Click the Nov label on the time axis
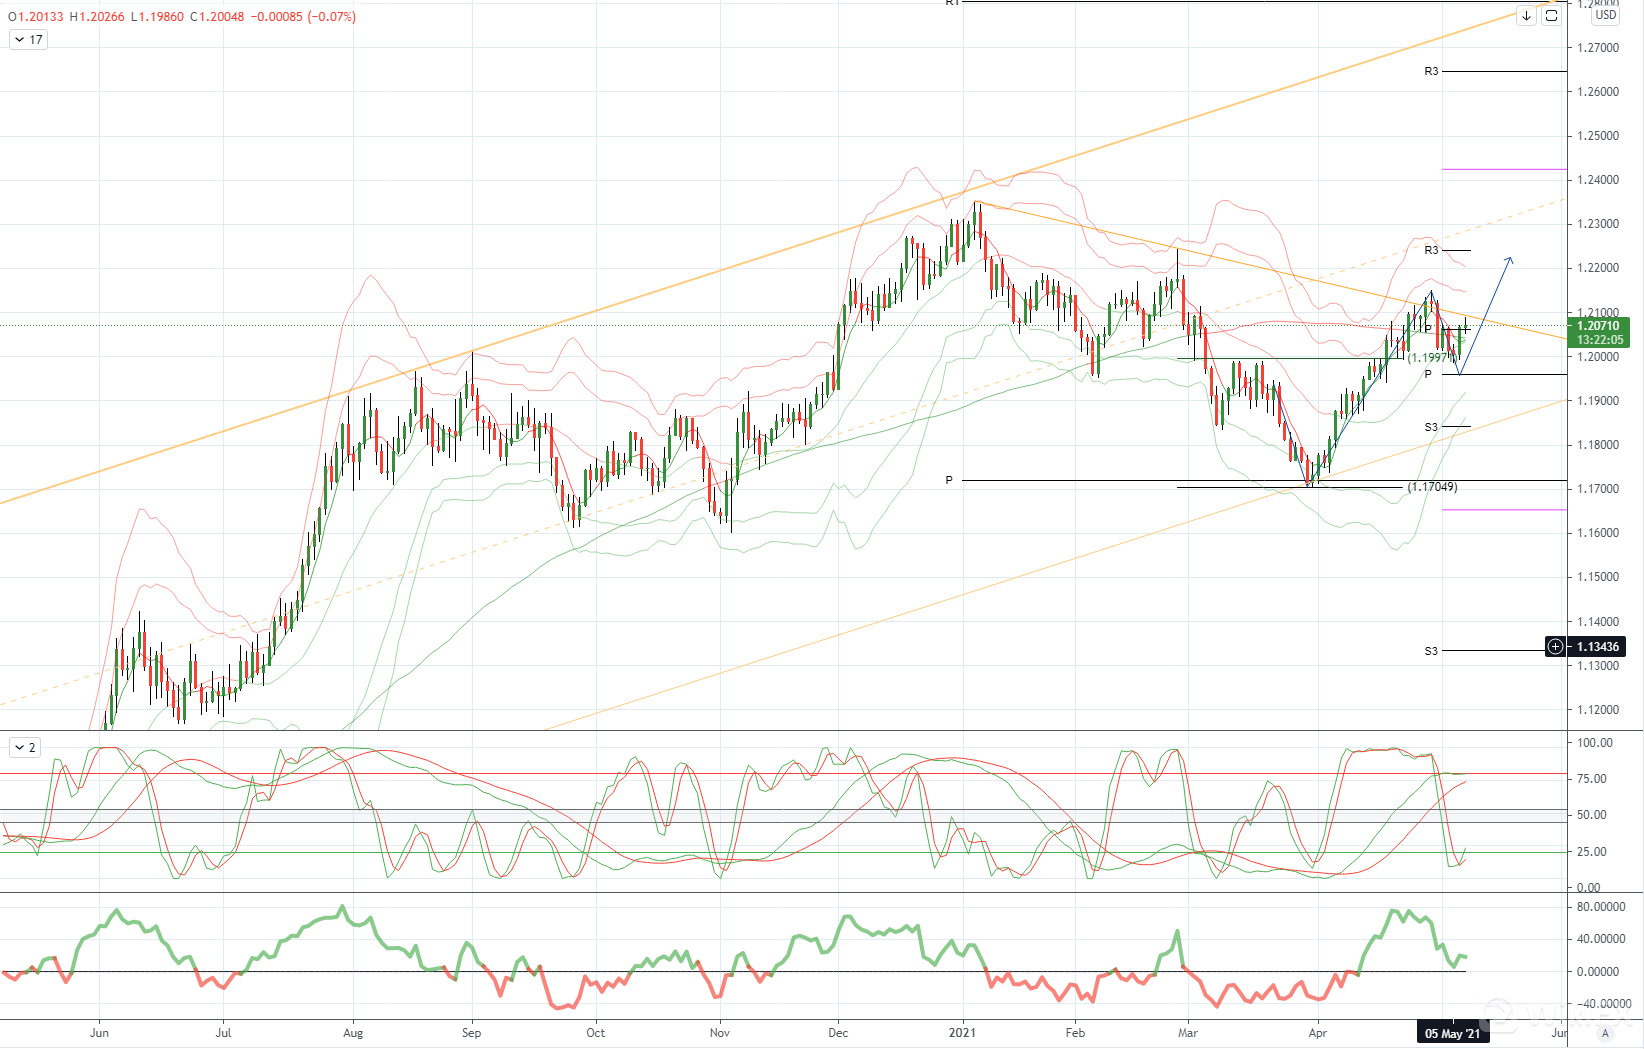This screenshot has height=1049, width=1644. tap(719, 1033)
